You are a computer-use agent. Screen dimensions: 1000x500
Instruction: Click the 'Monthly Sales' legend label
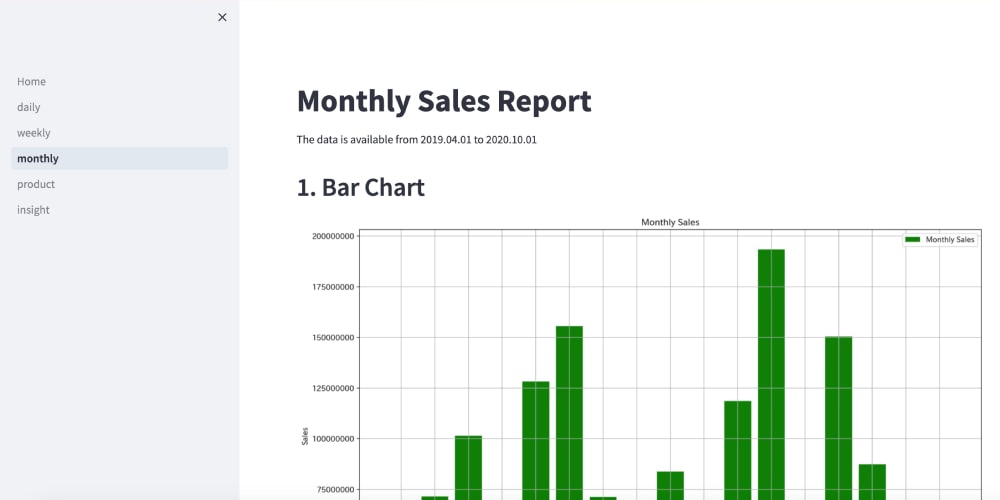[x=949, y=240]
